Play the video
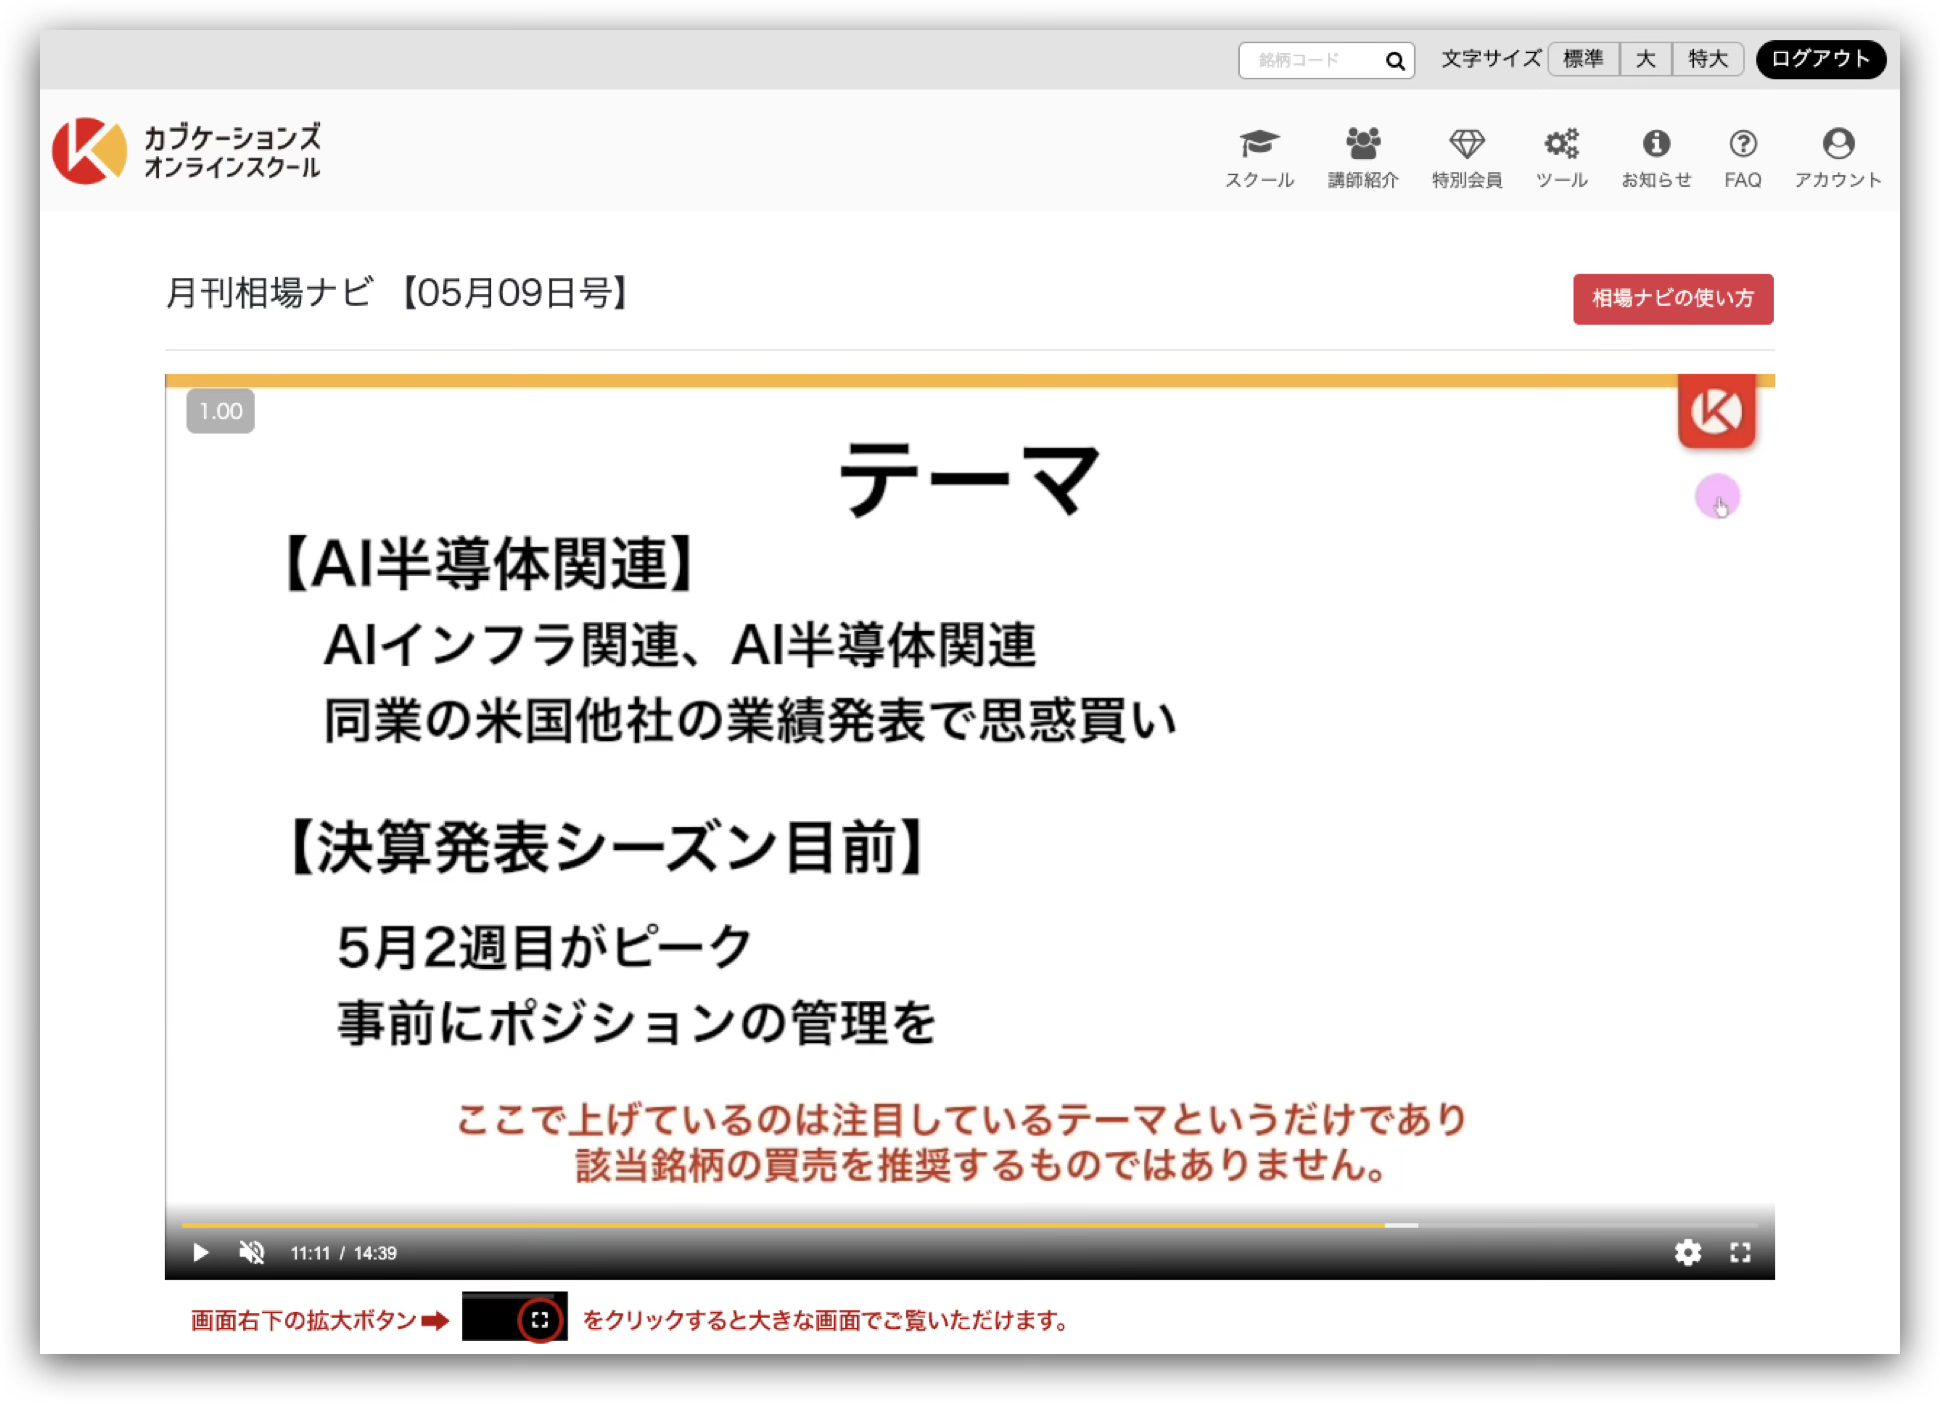This screenshot has height=1404, width=1940. (200, 1252)
